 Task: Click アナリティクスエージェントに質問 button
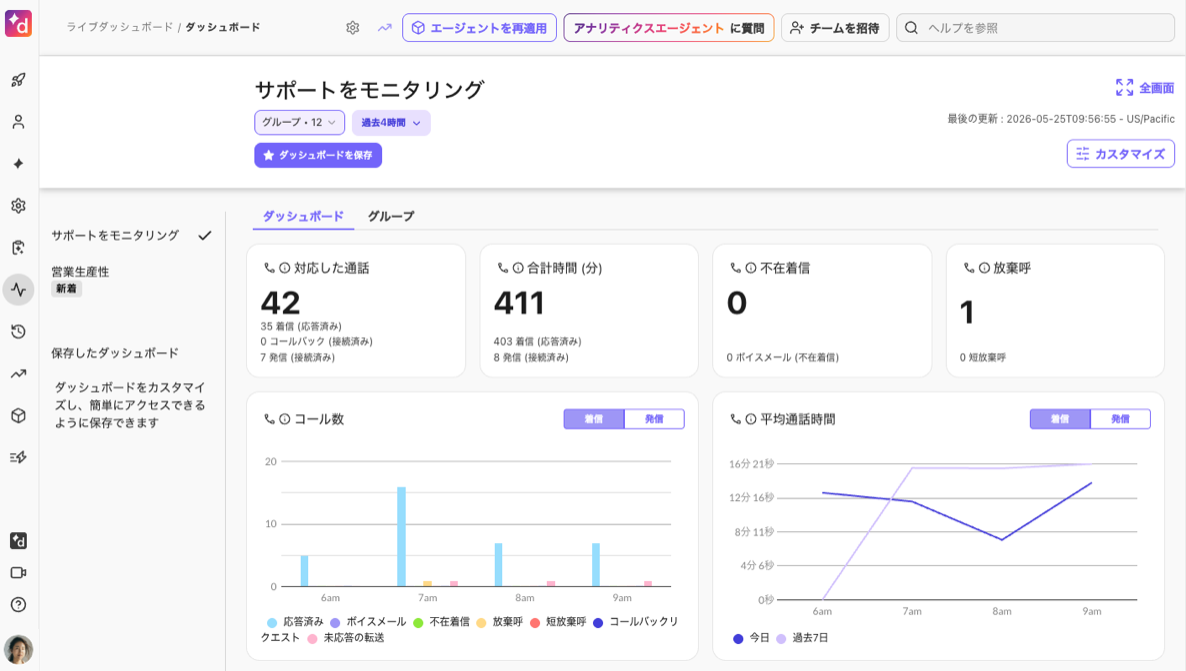point(669,28)
